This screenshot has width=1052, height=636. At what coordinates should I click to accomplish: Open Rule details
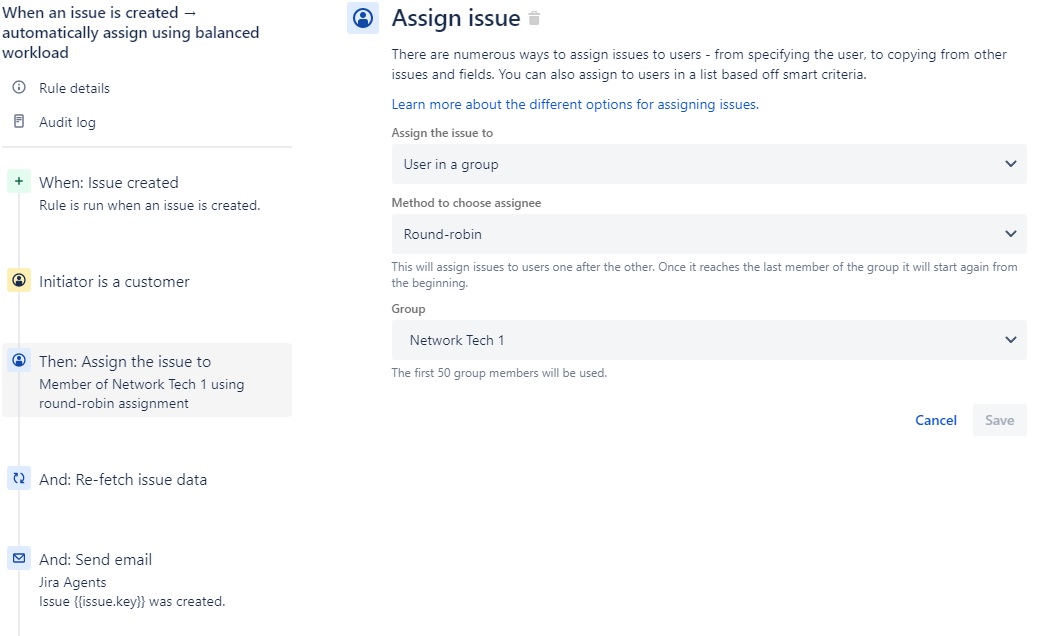click(74, 88)
